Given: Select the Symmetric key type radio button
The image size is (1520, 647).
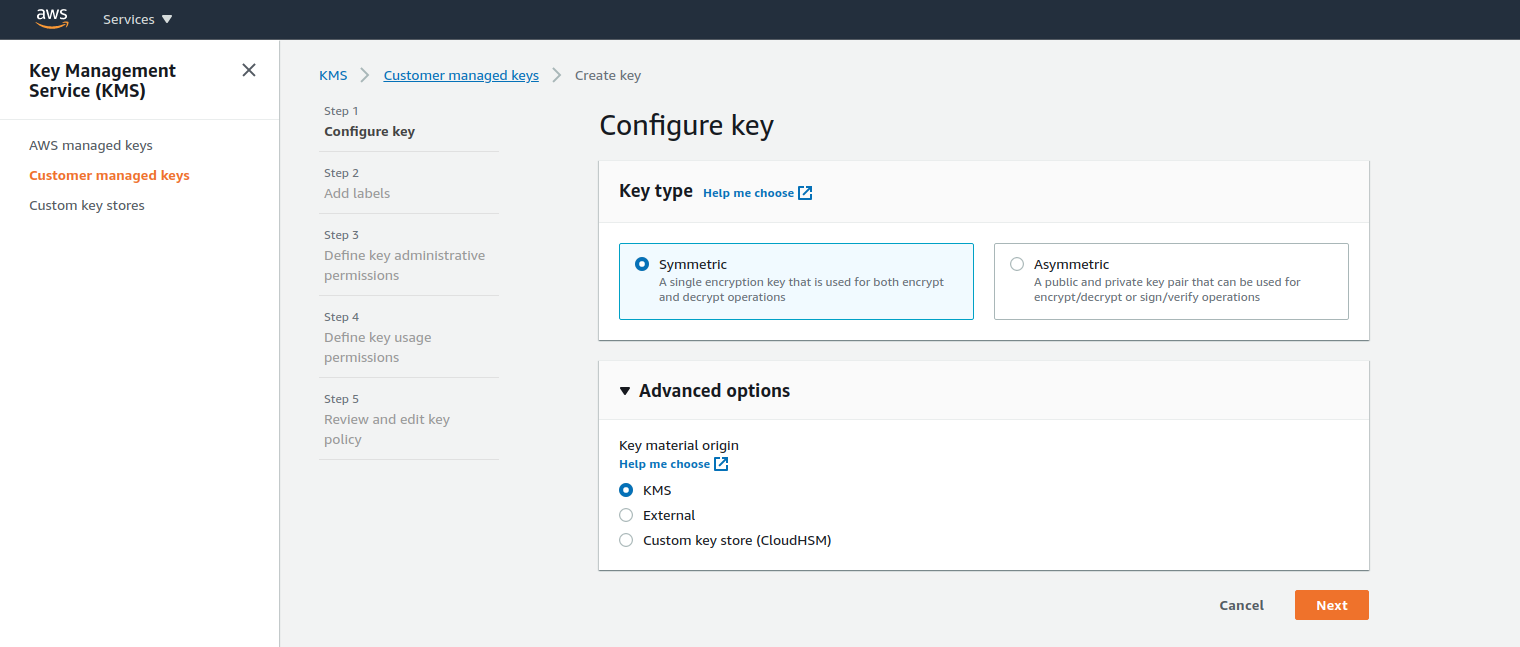Looking at the screenshot, I should [x=642, y=265].
